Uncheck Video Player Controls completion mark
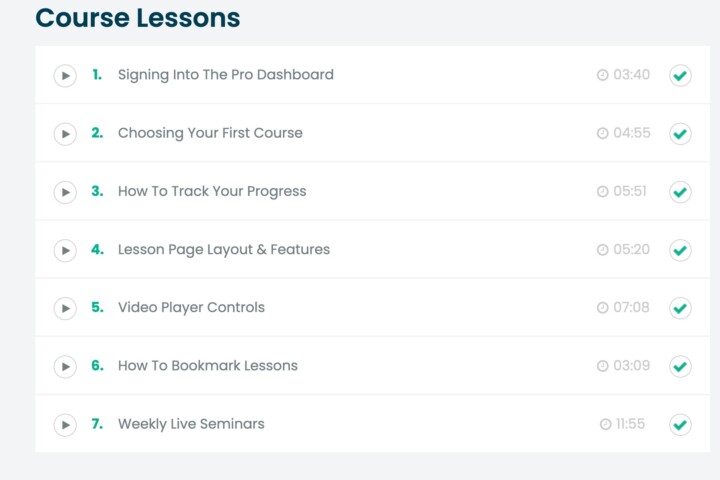The image size is (720, 480). click(680, 308)
